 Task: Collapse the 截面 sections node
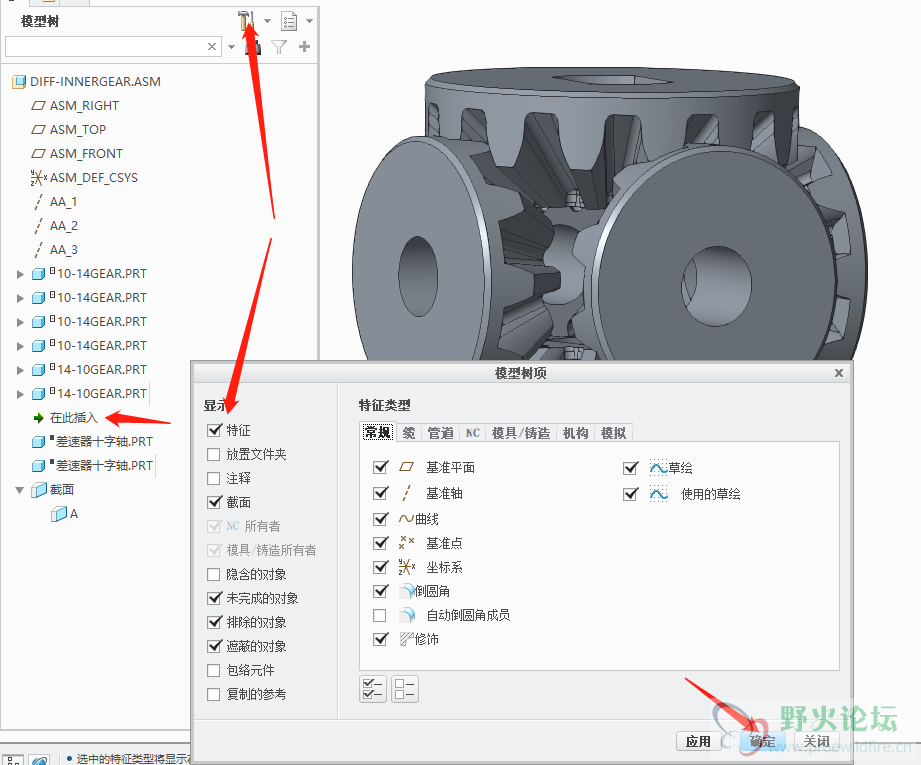19,489
